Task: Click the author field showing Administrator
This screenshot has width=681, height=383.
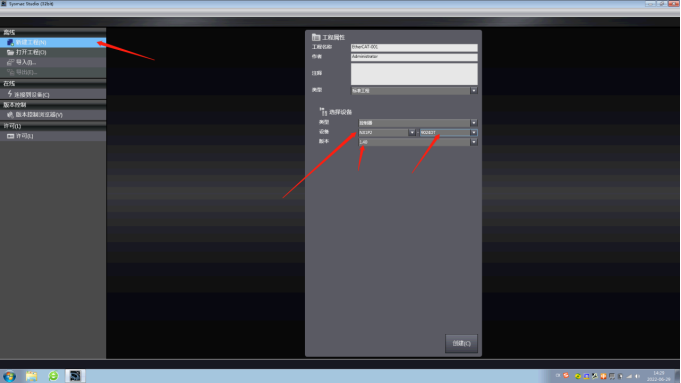Action: point(414,57)
